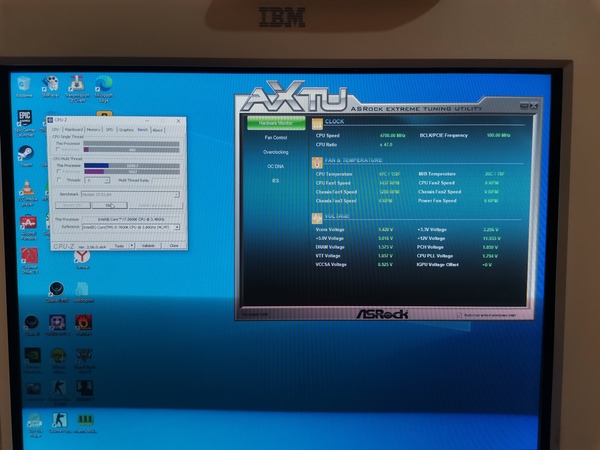Minimize the AXTU window
This screenshot has height=450, width=600.
524,105
